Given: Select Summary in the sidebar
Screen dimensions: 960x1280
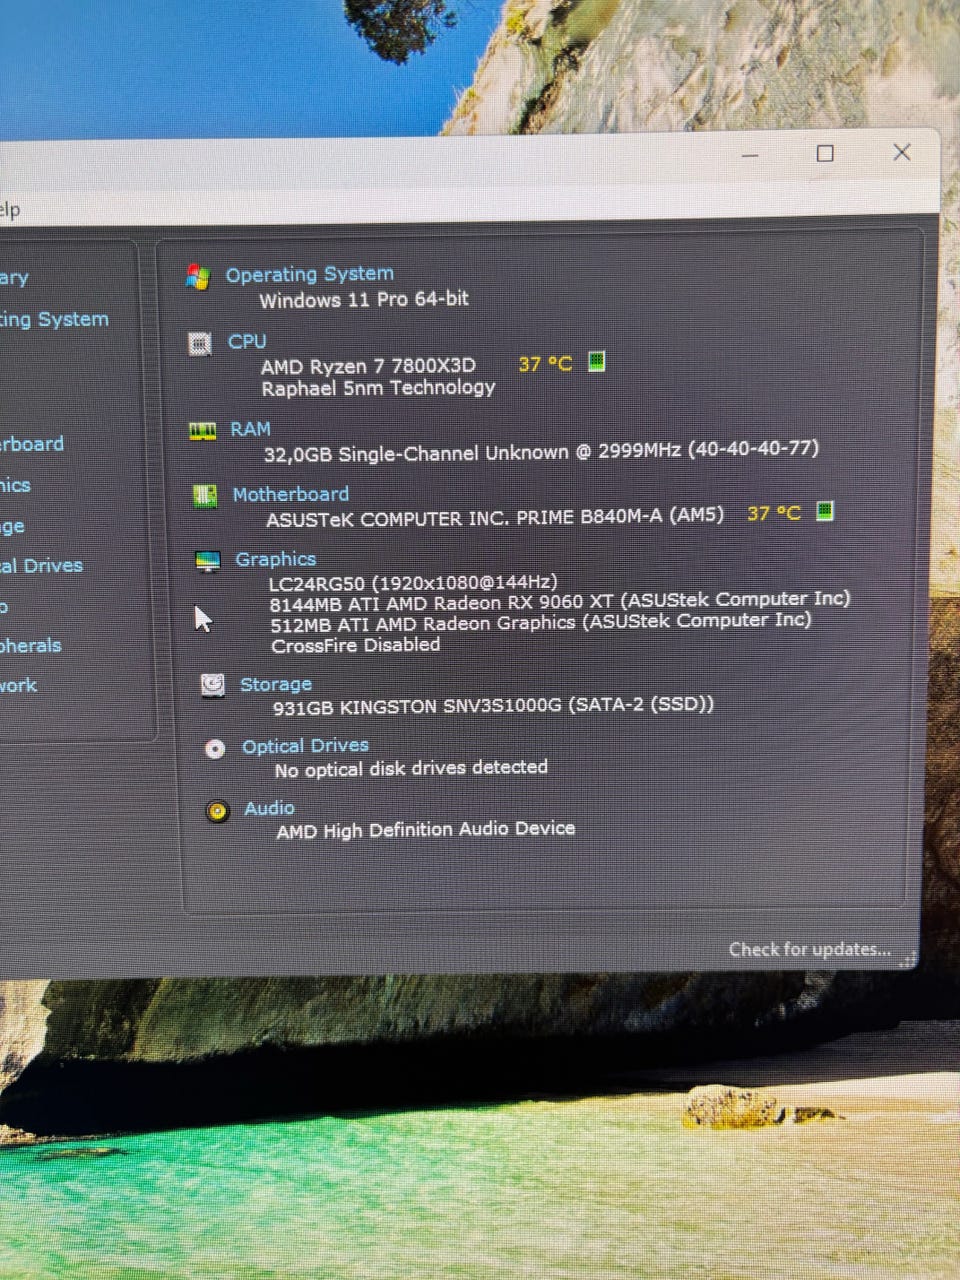Looking at the screenshot, I should click(14, 279).
